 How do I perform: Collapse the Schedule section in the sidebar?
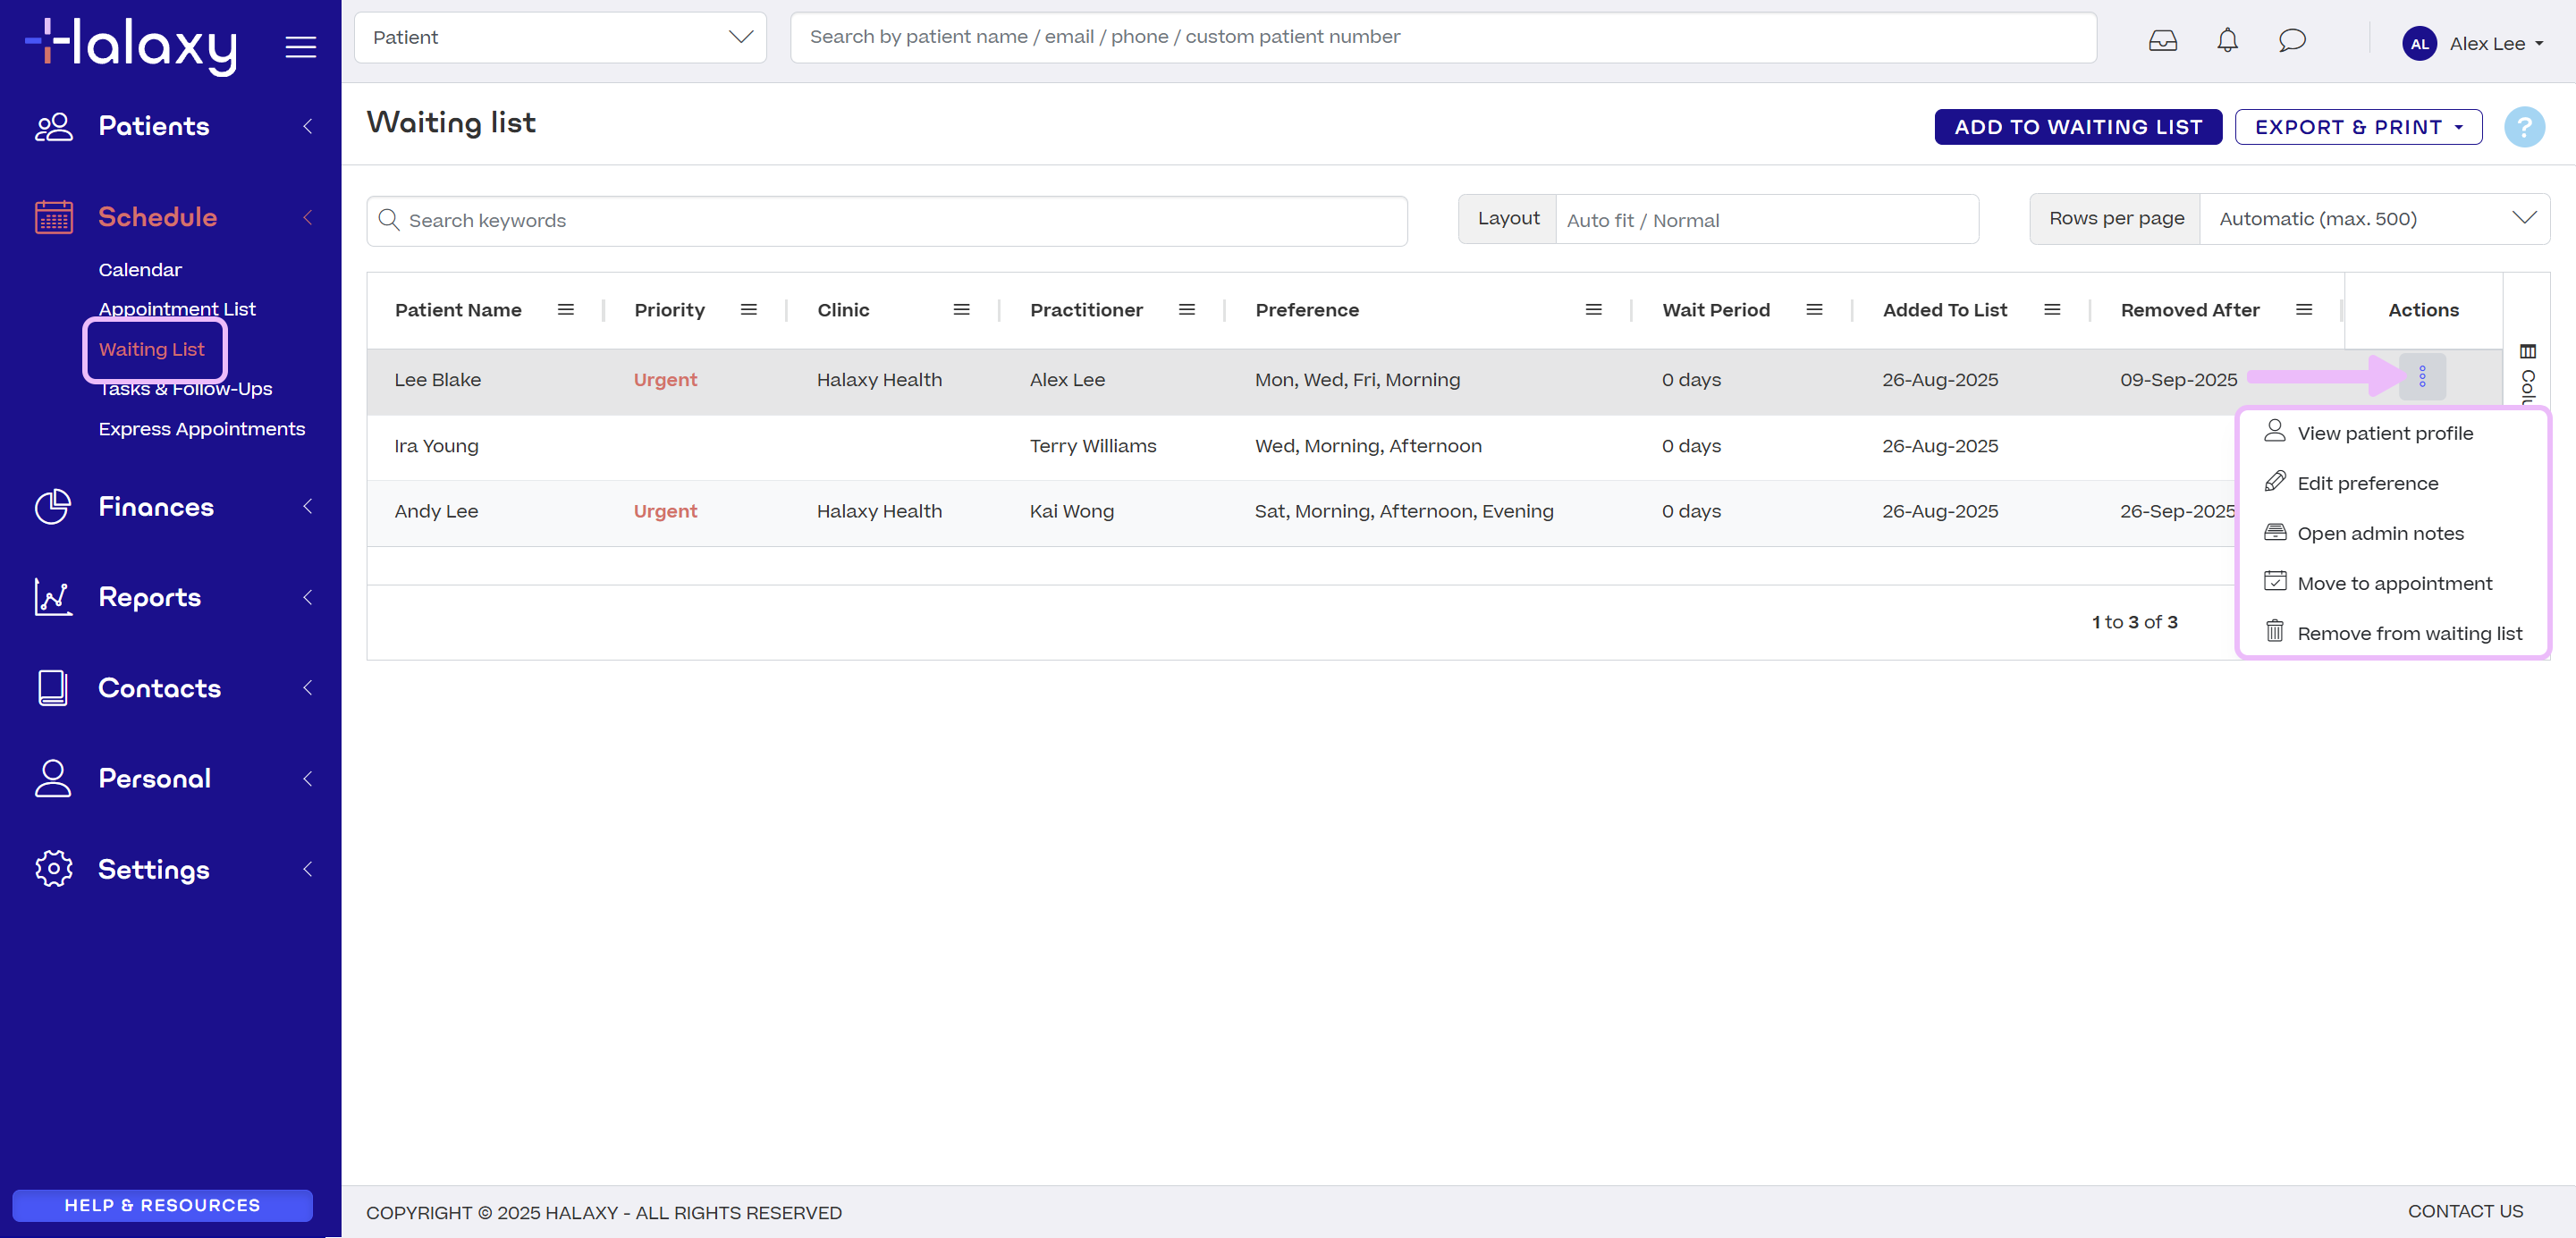[307, 217]
